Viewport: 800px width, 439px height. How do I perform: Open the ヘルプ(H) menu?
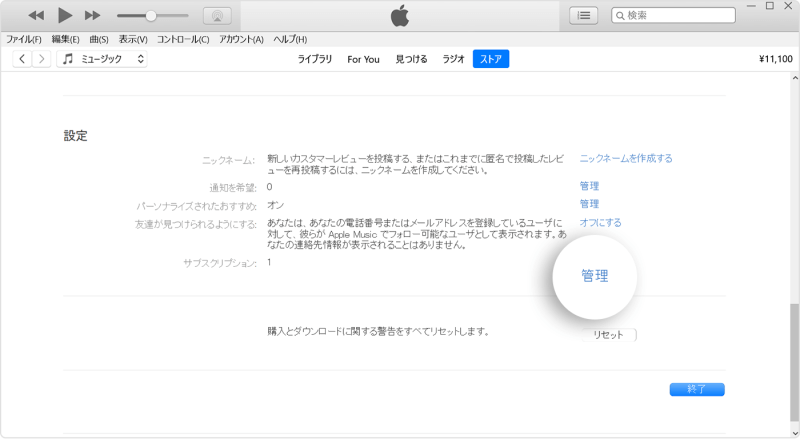(x=290, y=39)
